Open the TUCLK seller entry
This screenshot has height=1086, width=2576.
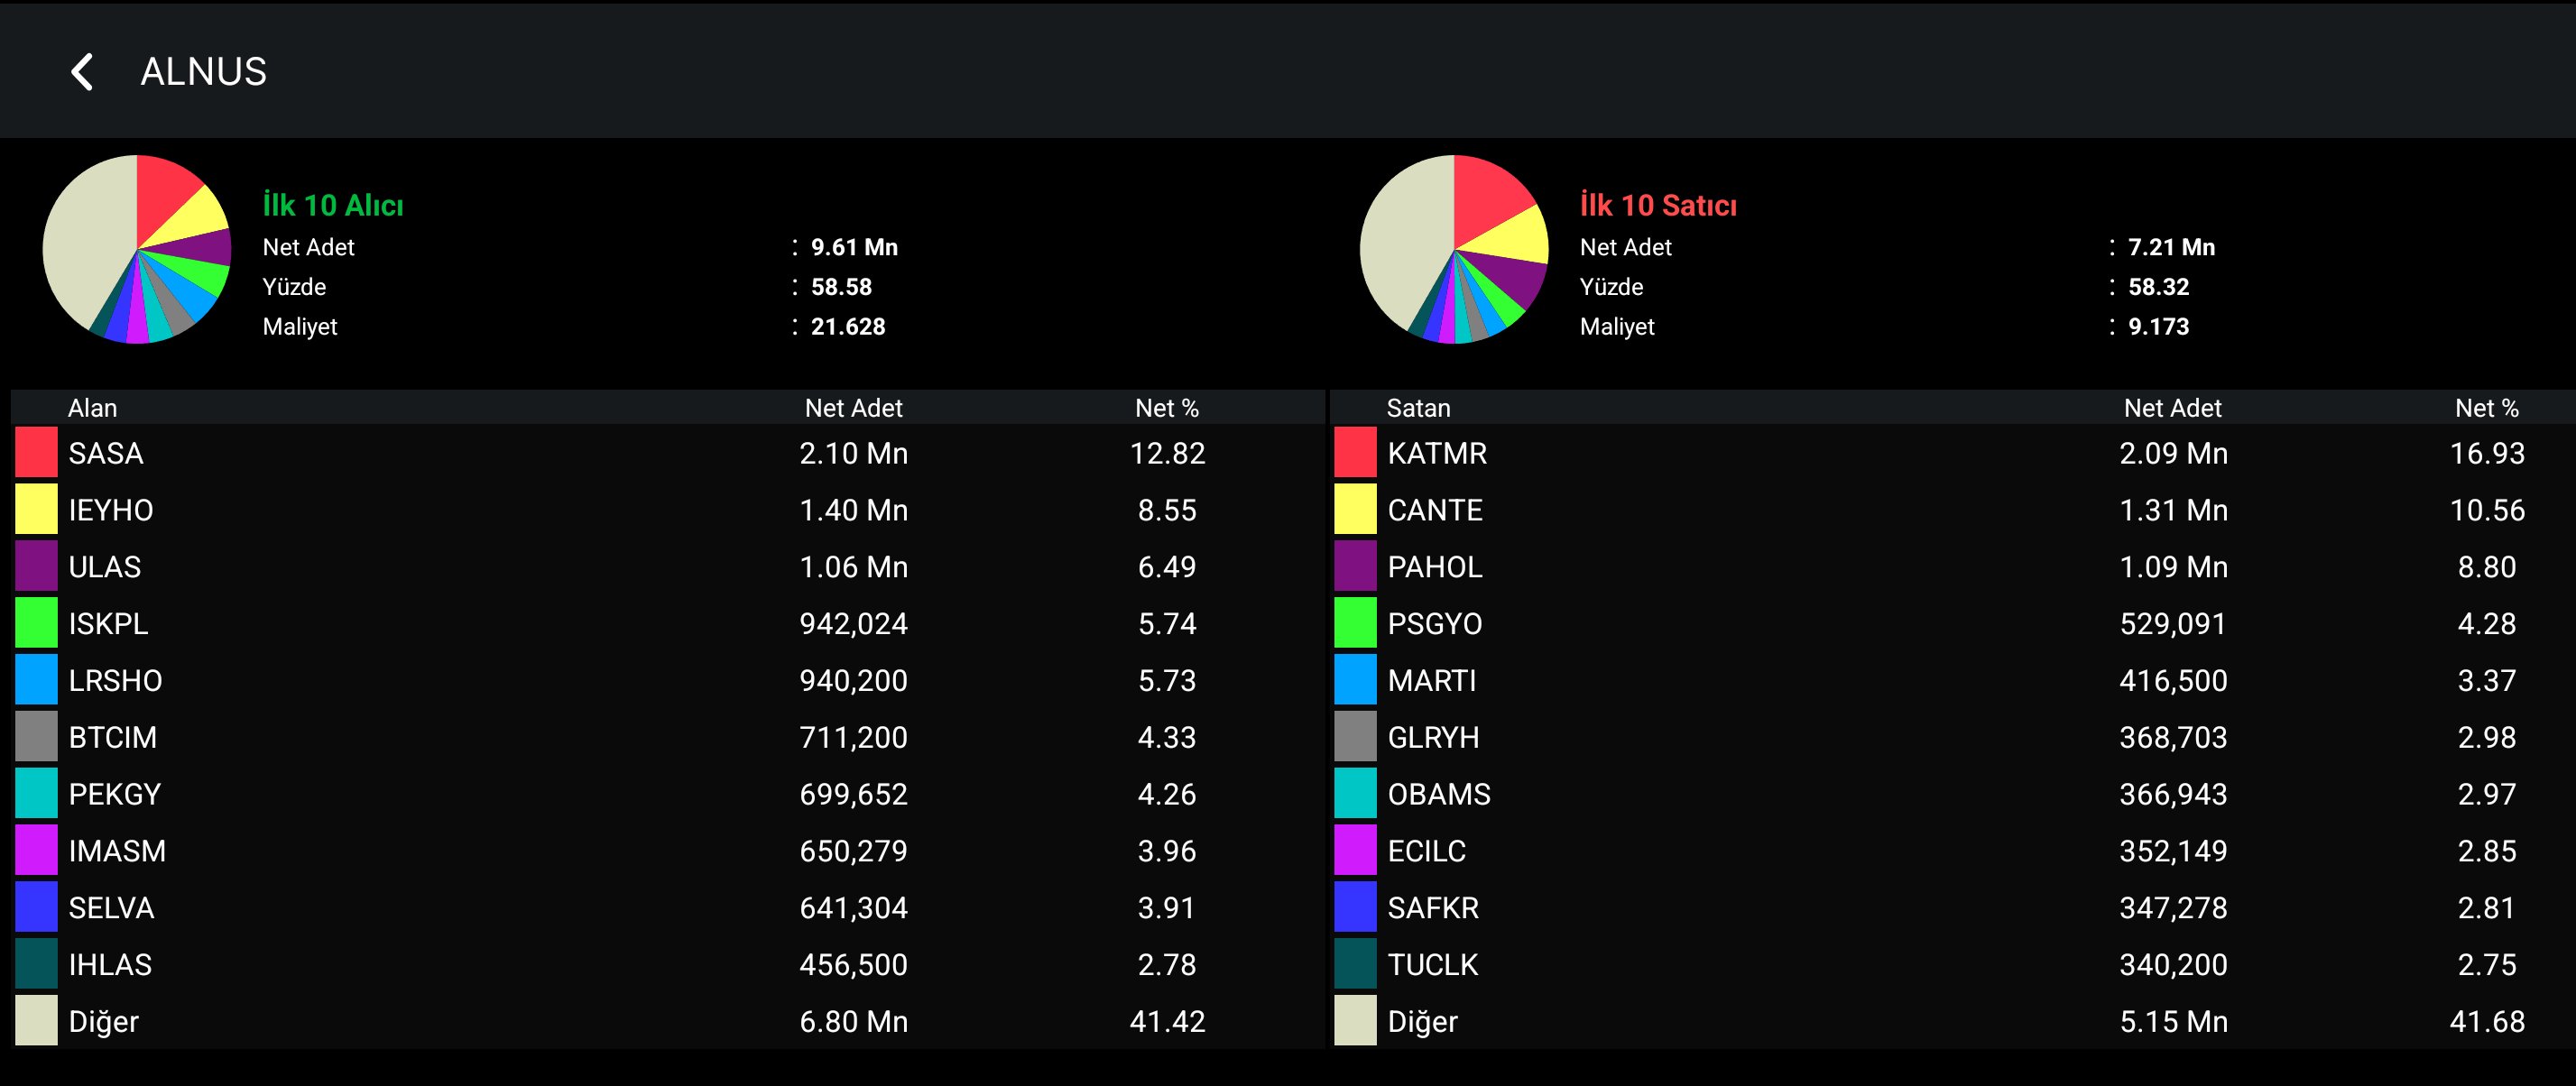(1432, 964)
